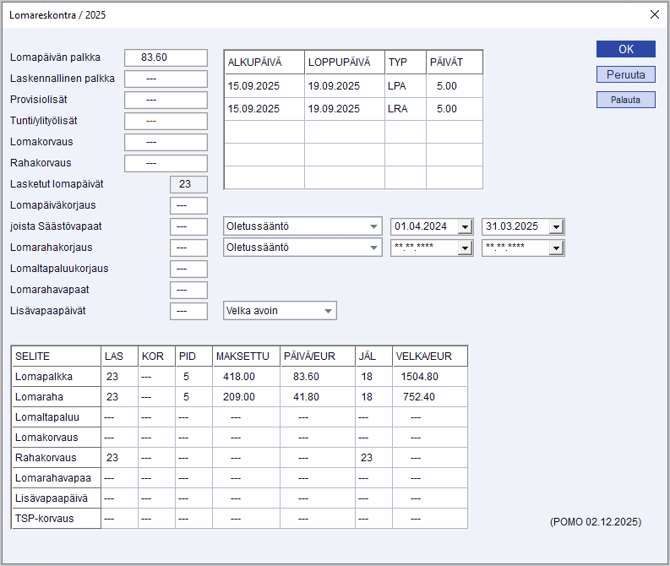Click the Laskennallinen palkka input field
This screenshot has width=670, height=566.
[x=165, y=79]
